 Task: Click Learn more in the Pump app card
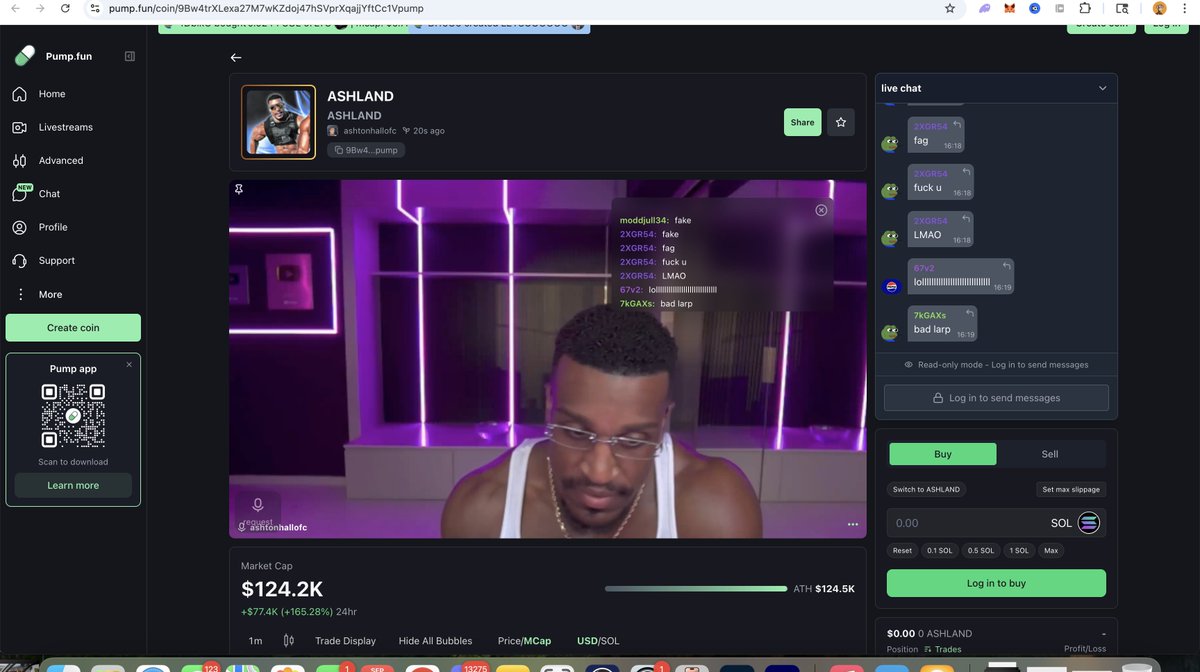point(73,485)
